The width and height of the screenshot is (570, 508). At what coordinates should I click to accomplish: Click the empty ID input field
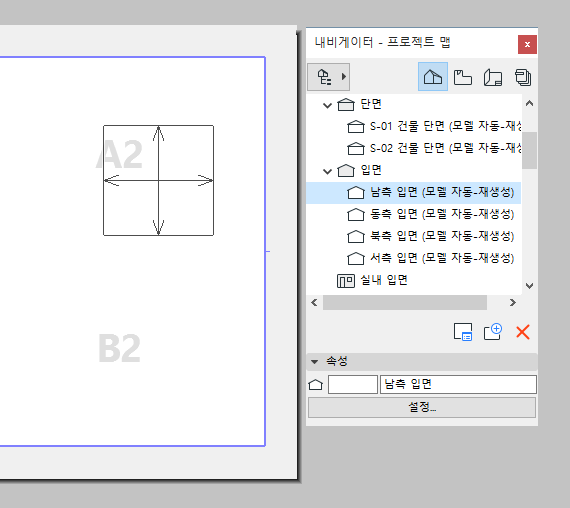tap(353, 384)
